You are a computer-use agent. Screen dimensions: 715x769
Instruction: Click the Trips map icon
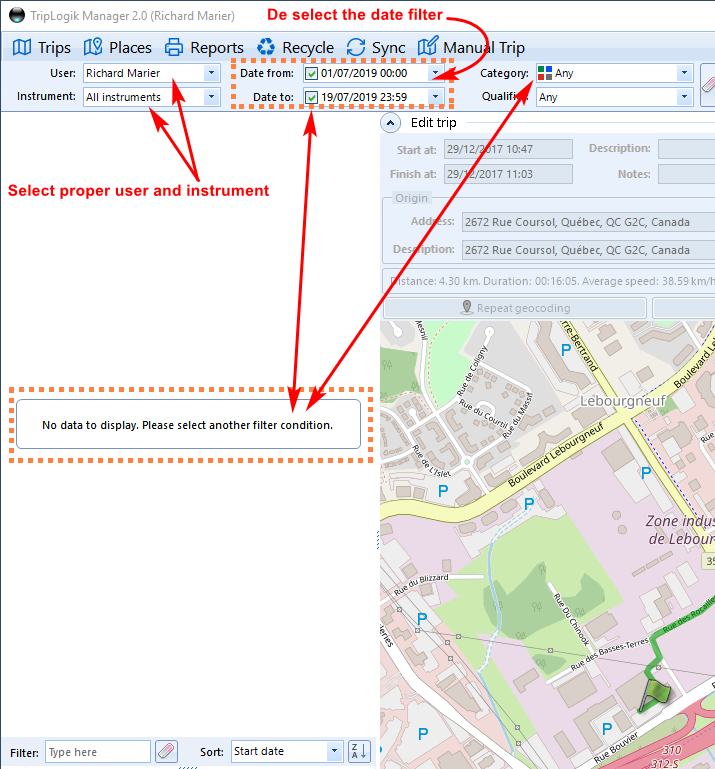click(22, 48)
